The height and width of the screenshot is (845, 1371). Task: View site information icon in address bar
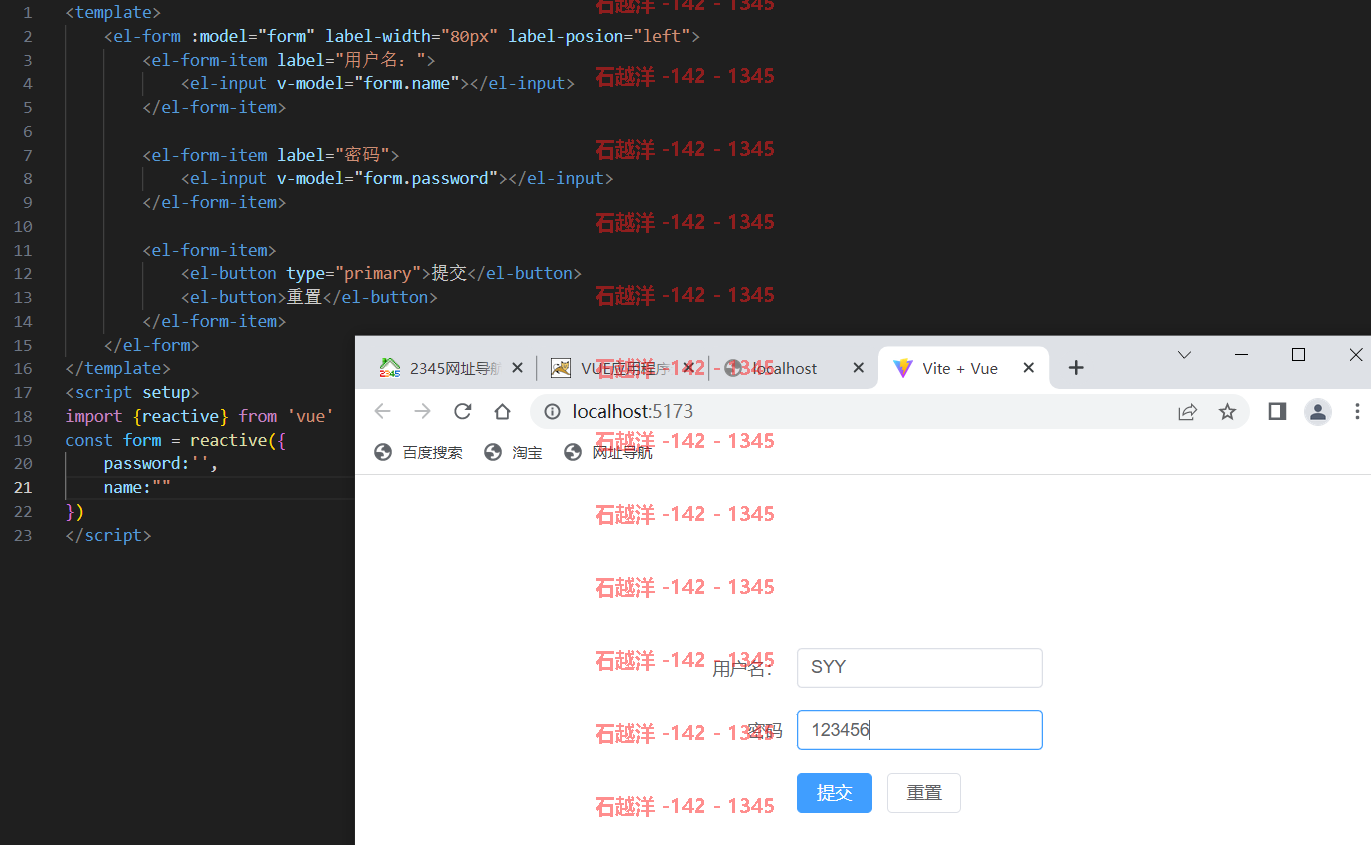click(x=552, y=412)
